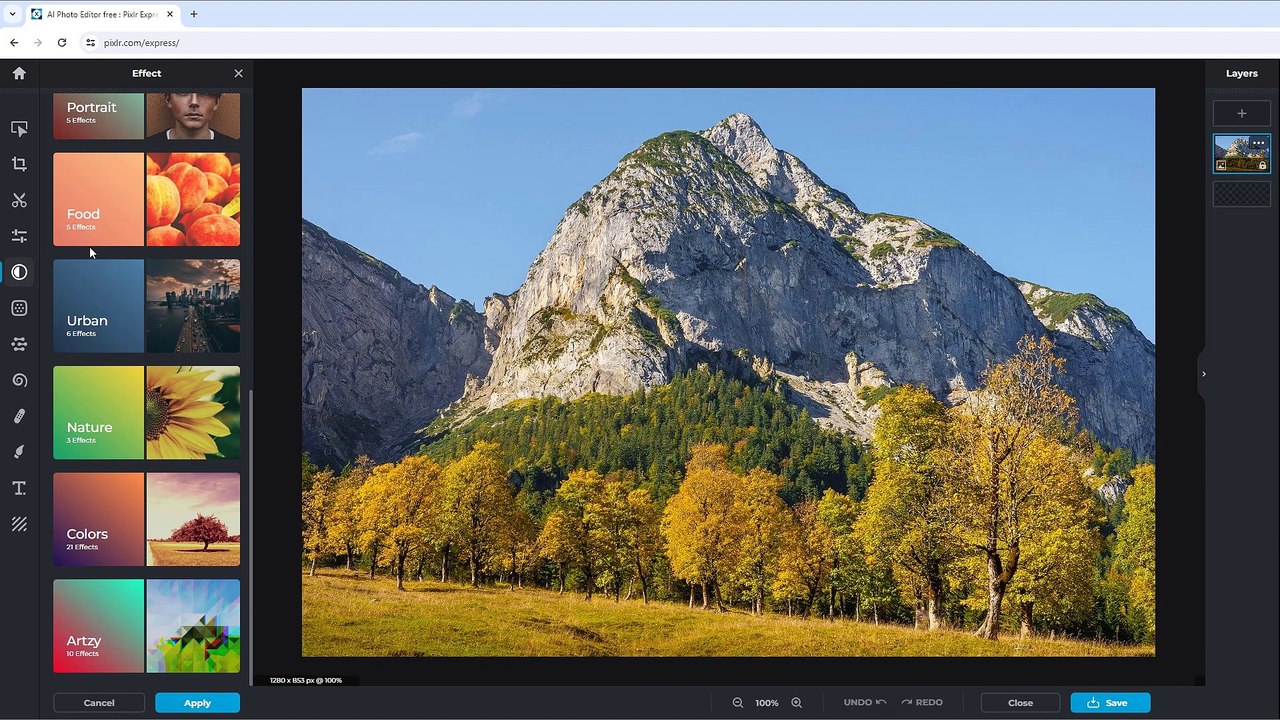1280x720 pixels.
Task: Switch to the AI Photo Editor tab
Action: click(102, 14)
